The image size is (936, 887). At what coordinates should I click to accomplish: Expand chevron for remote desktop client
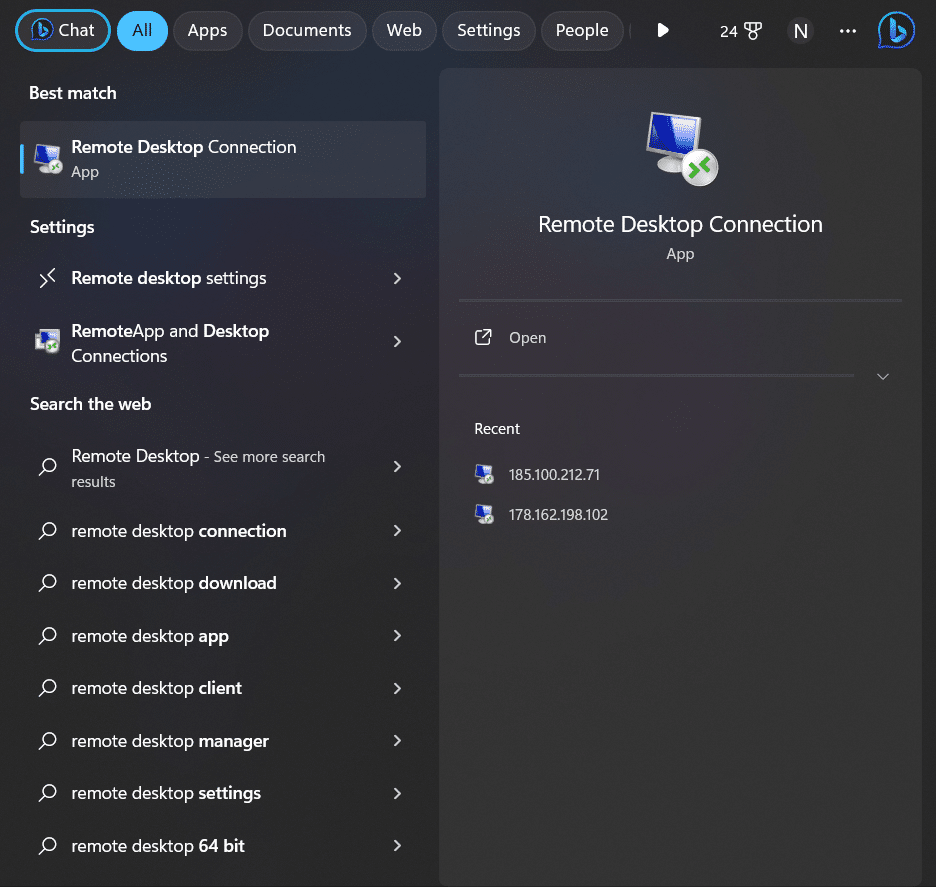point(397,688)
